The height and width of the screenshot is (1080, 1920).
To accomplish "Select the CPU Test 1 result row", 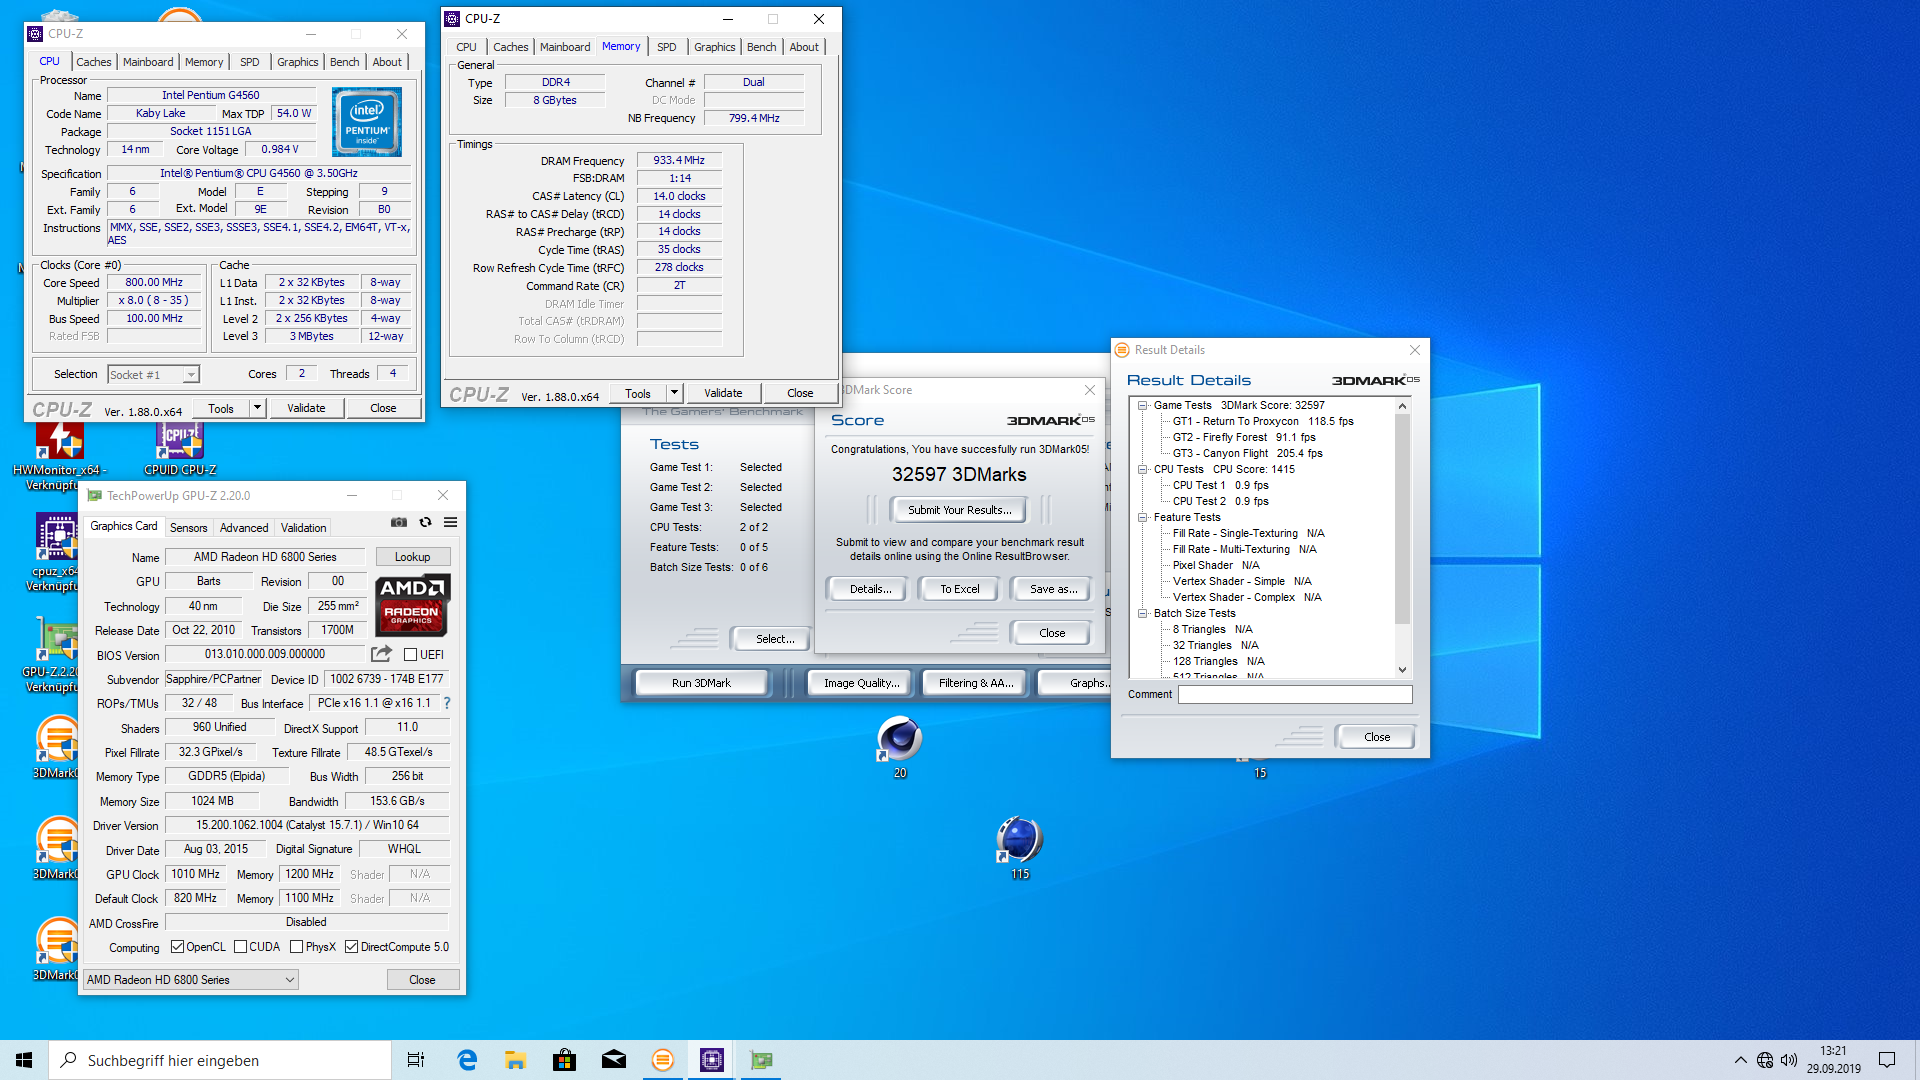I will click(1220, 485).
